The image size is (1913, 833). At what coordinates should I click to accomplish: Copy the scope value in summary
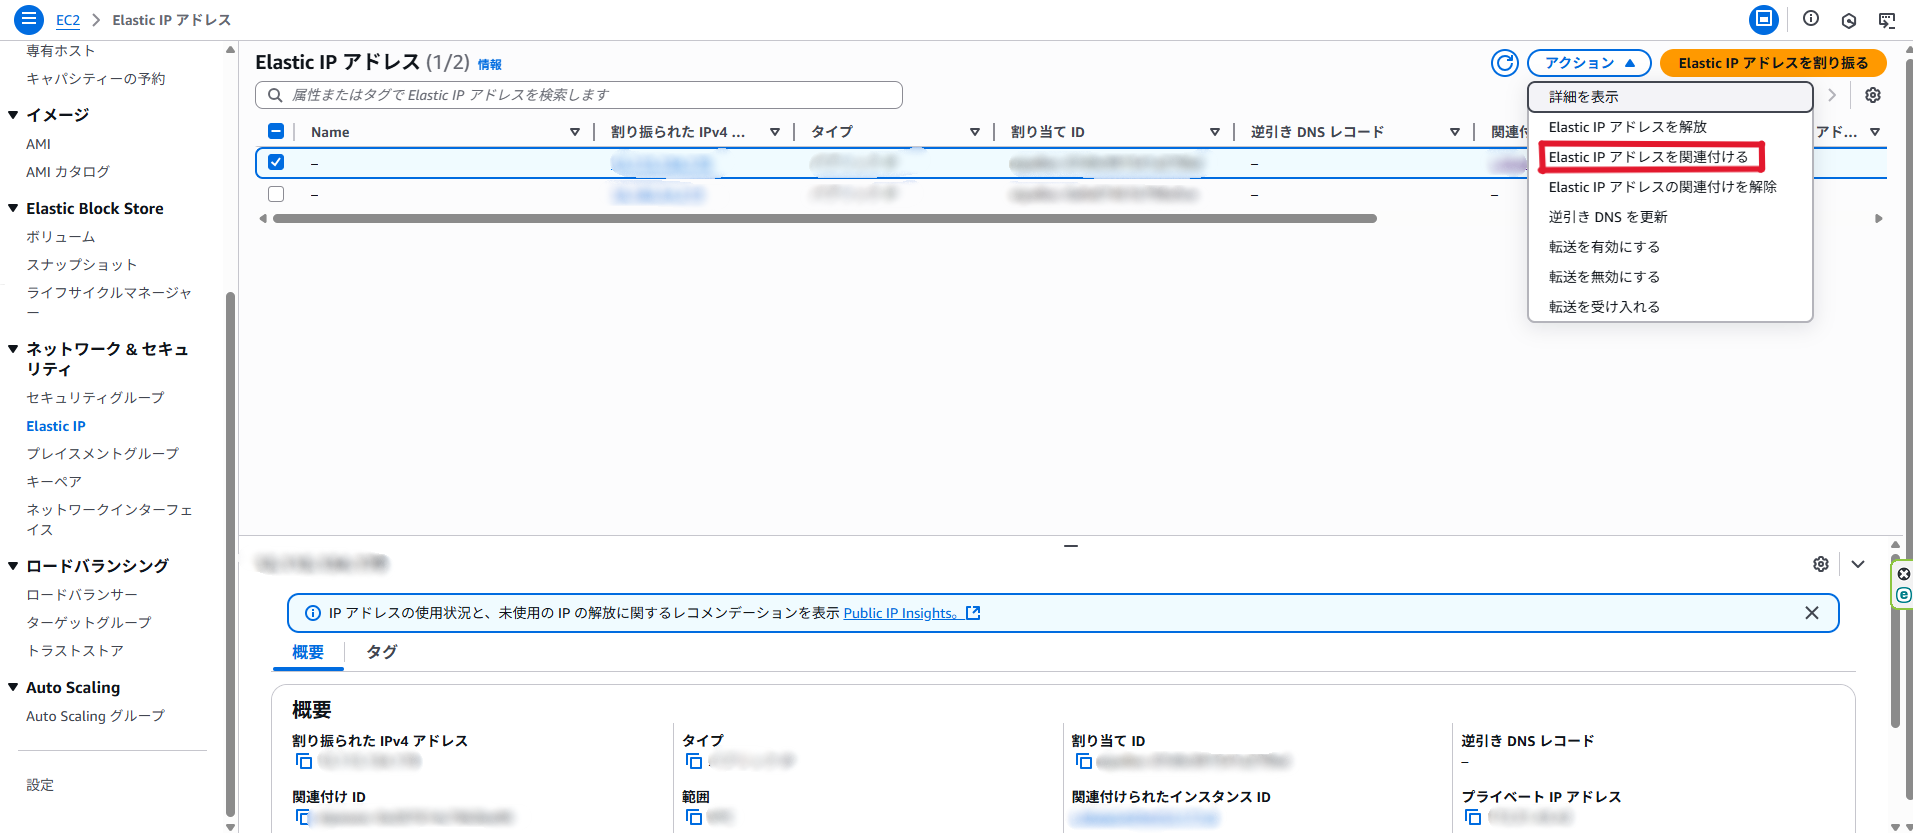click(x=694, y=817)
